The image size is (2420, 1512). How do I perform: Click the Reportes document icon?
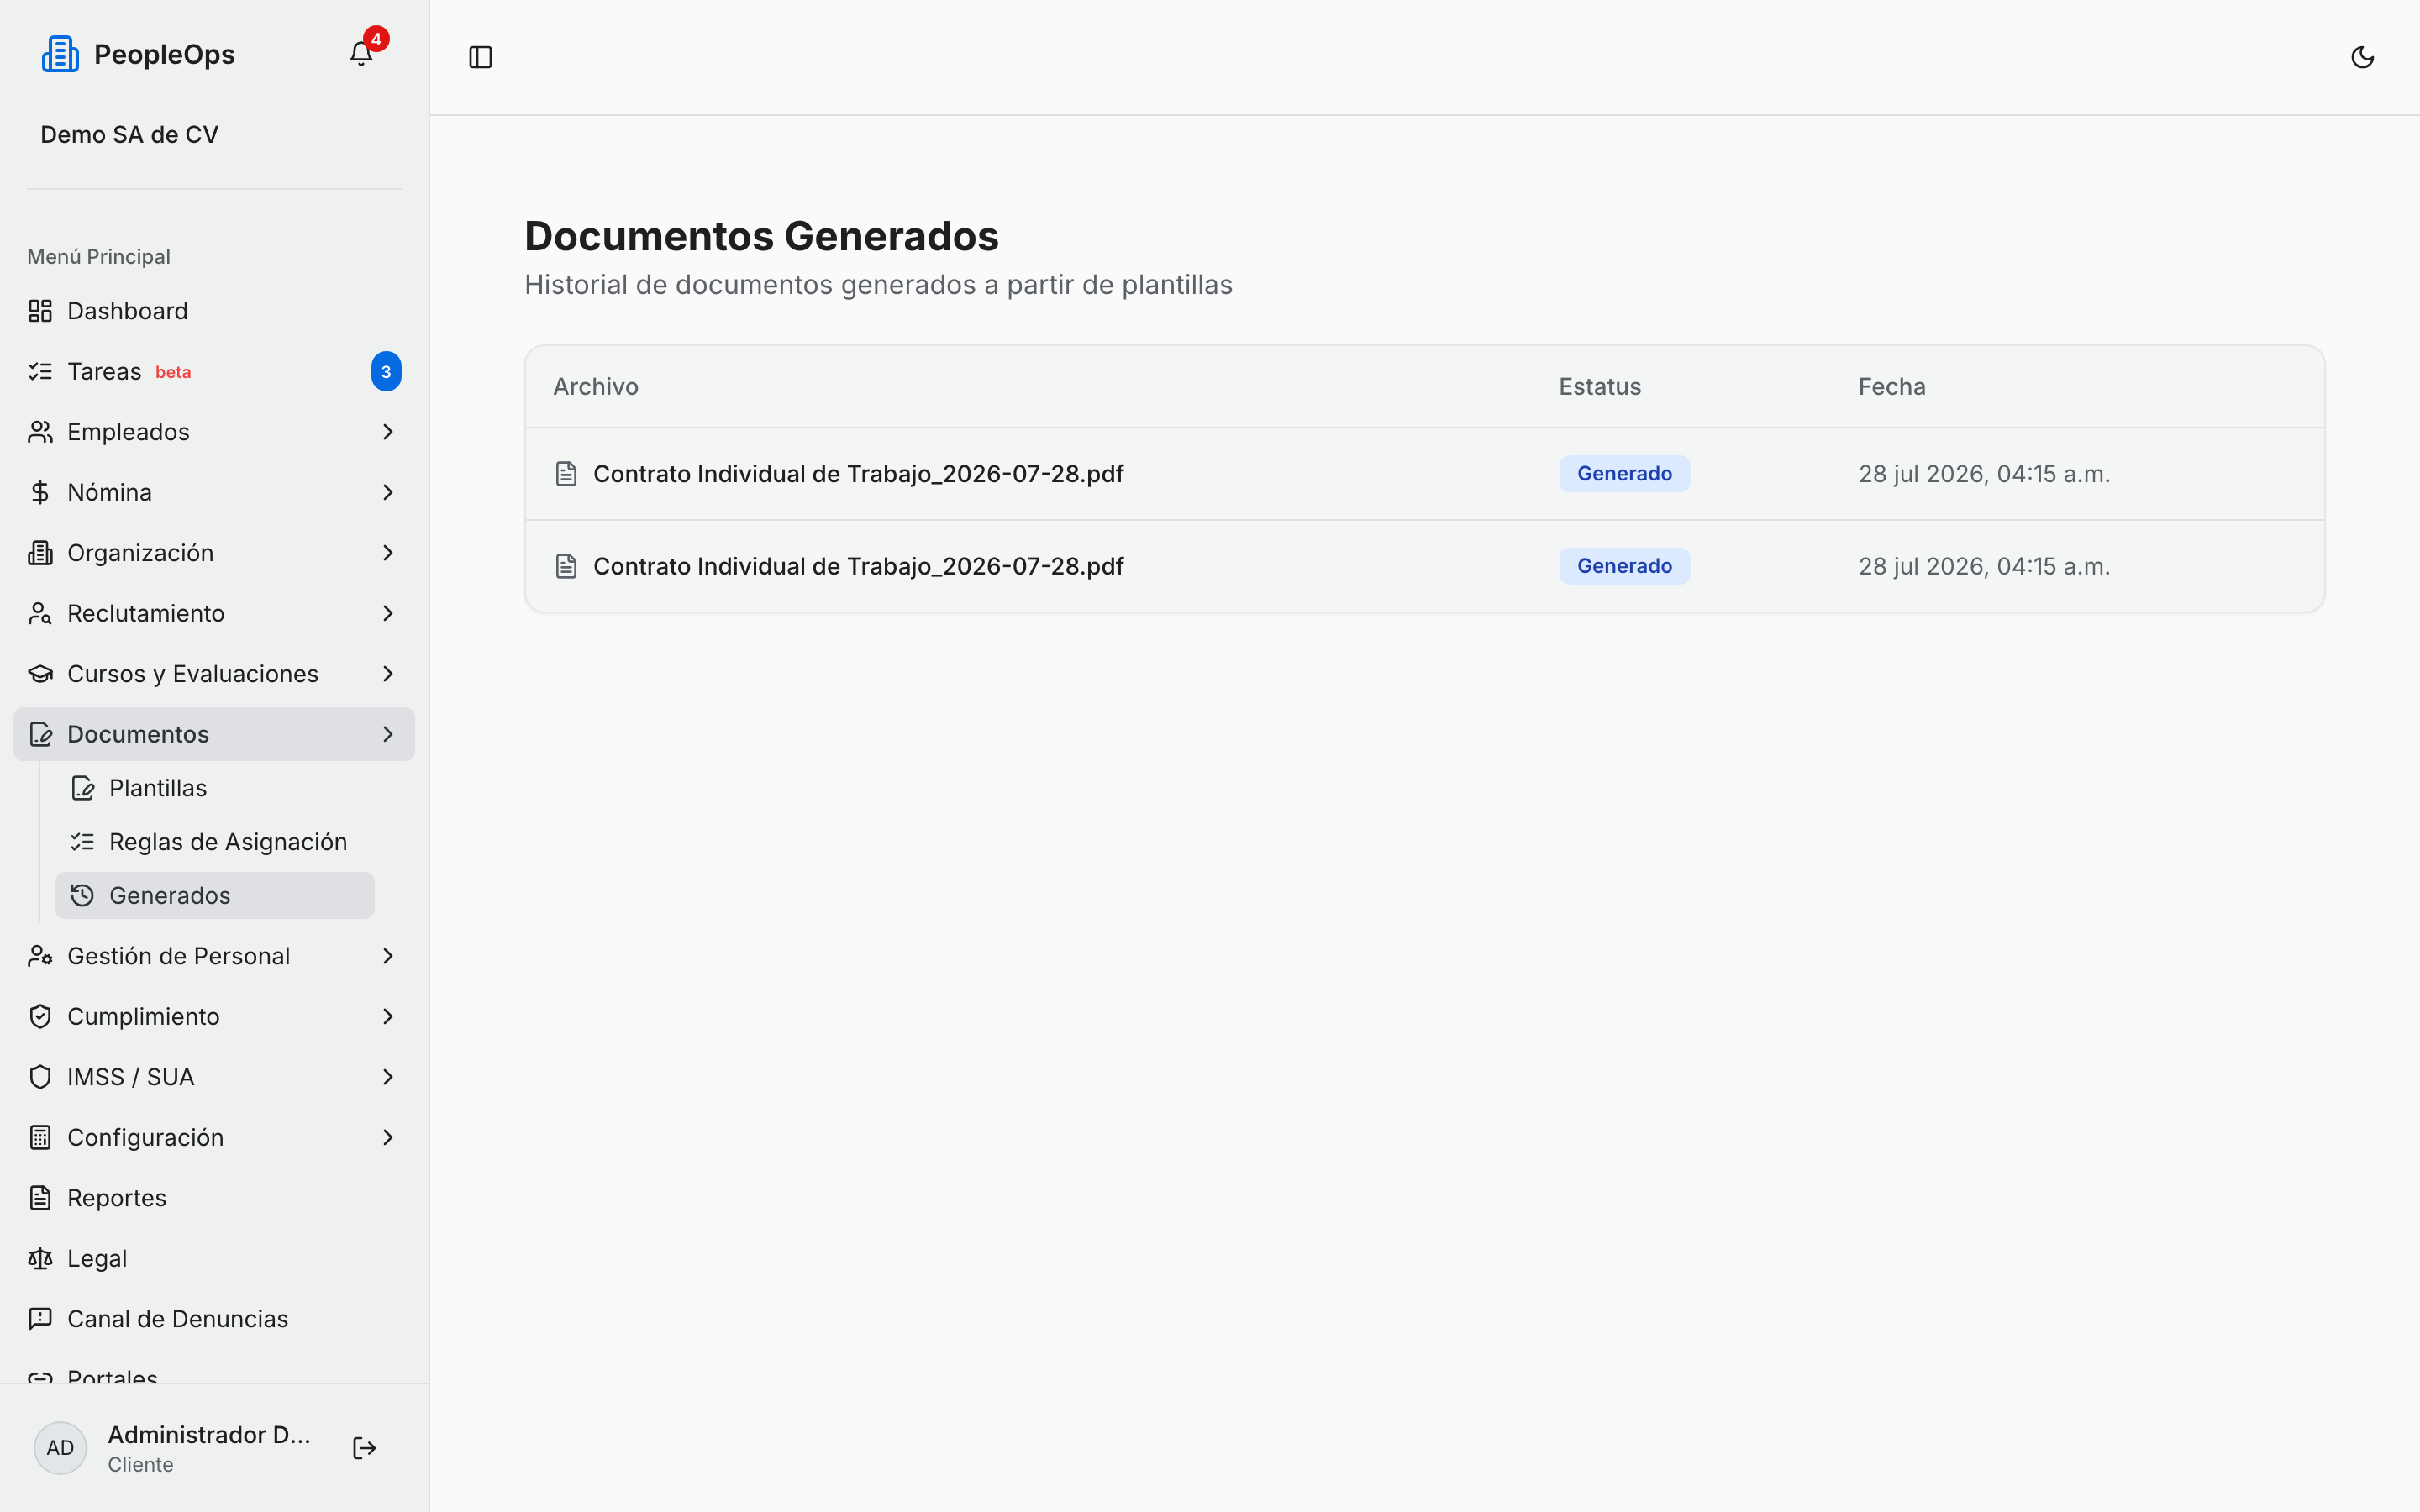(x=40, y=1198)
